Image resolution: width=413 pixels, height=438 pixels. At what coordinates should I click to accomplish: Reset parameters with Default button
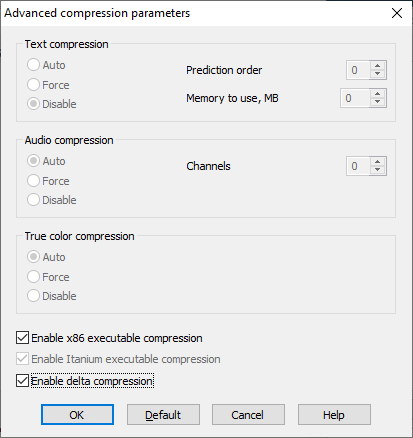tap(163, 415)
